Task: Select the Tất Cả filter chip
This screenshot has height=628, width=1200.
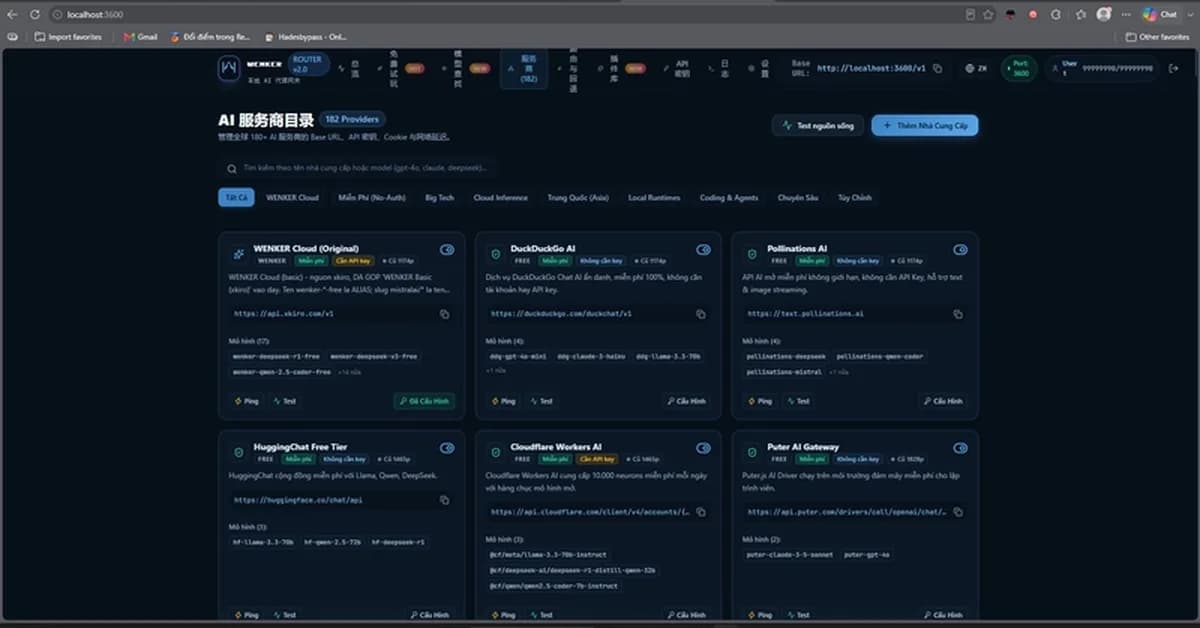Action: point(236,198)
